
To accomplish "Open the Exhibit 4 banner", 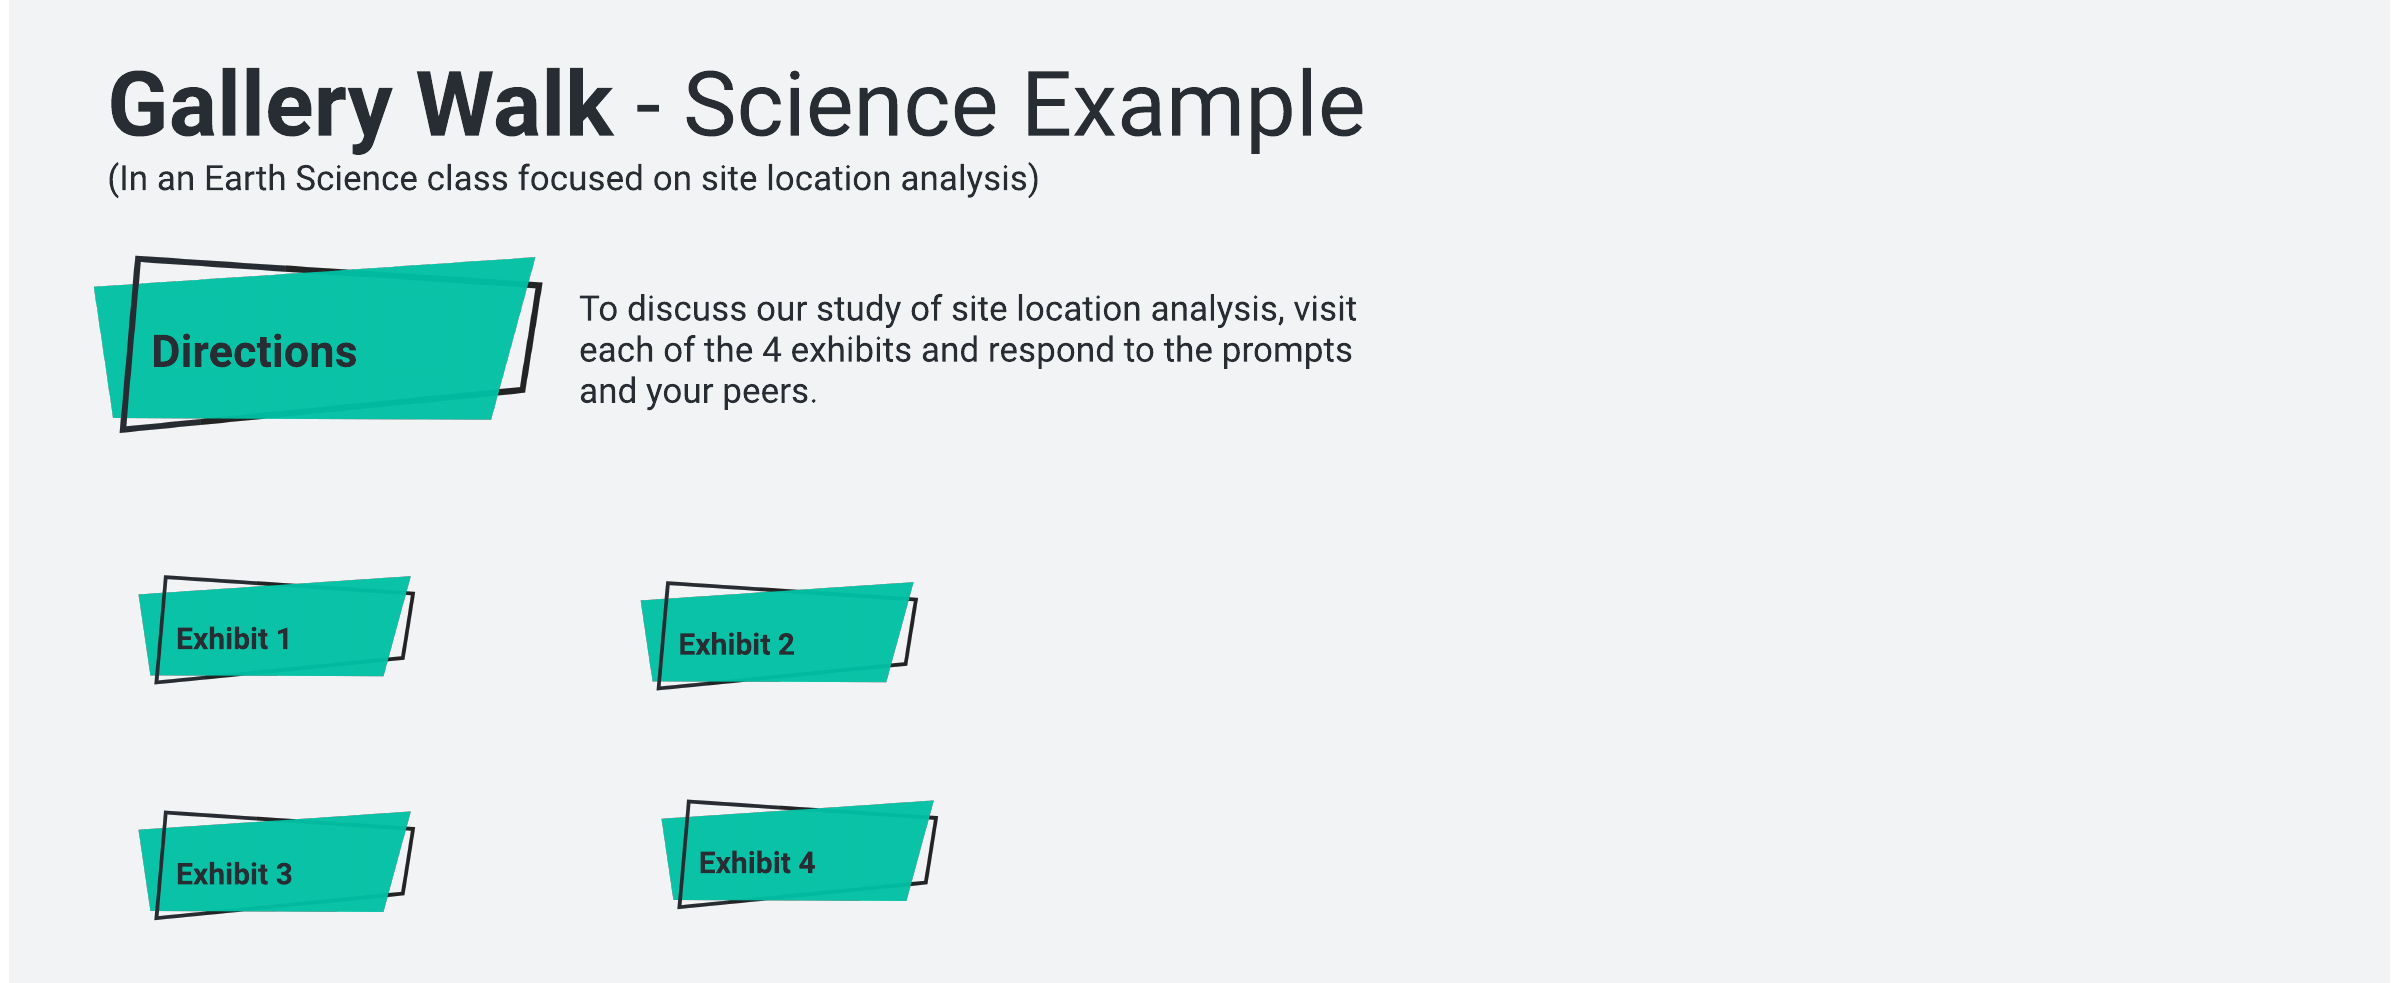I will coord(798,854).
